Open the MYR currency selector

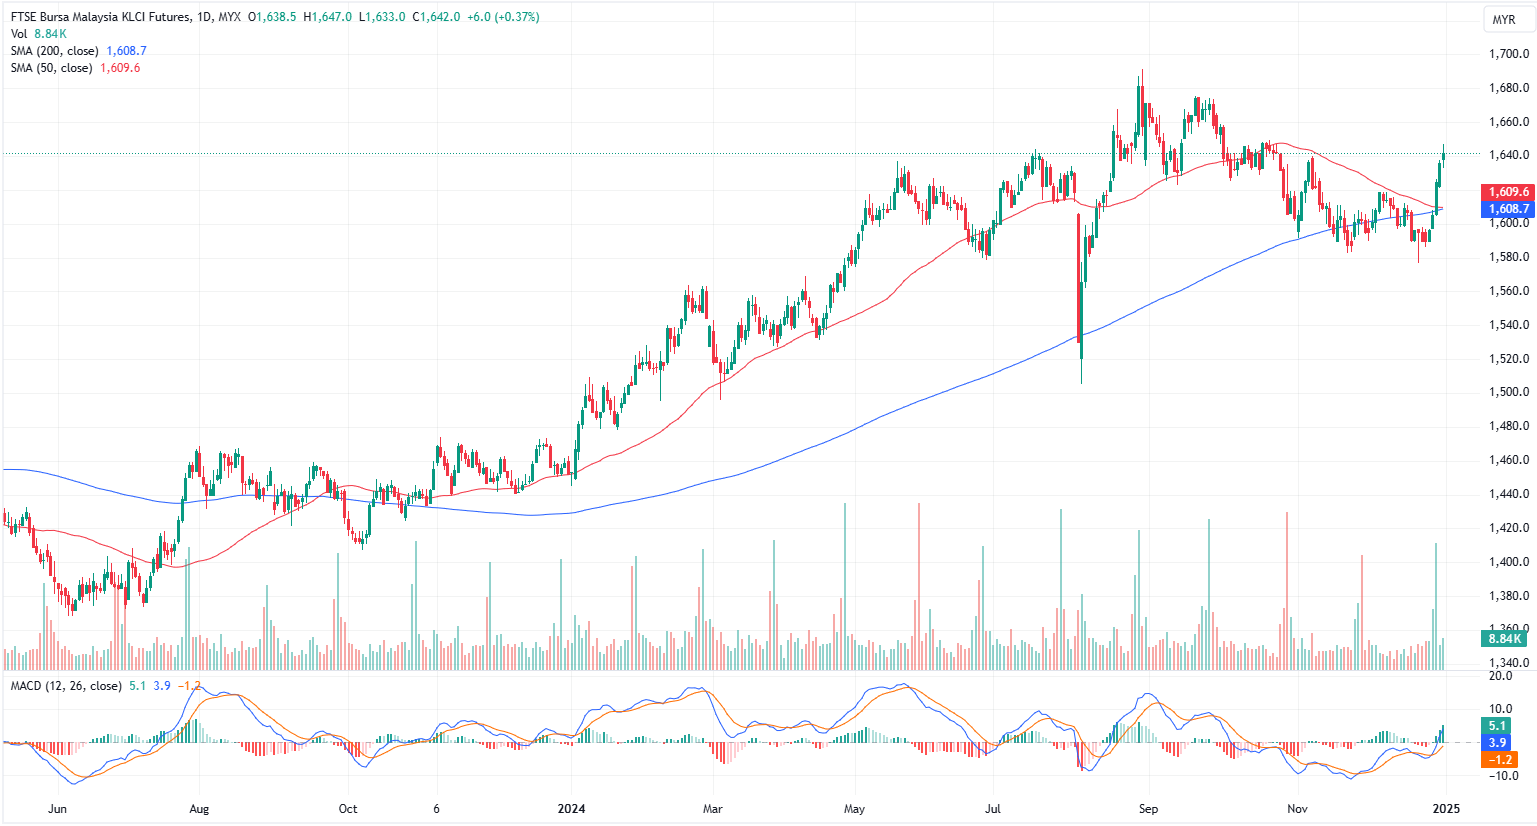(1503, 20)
